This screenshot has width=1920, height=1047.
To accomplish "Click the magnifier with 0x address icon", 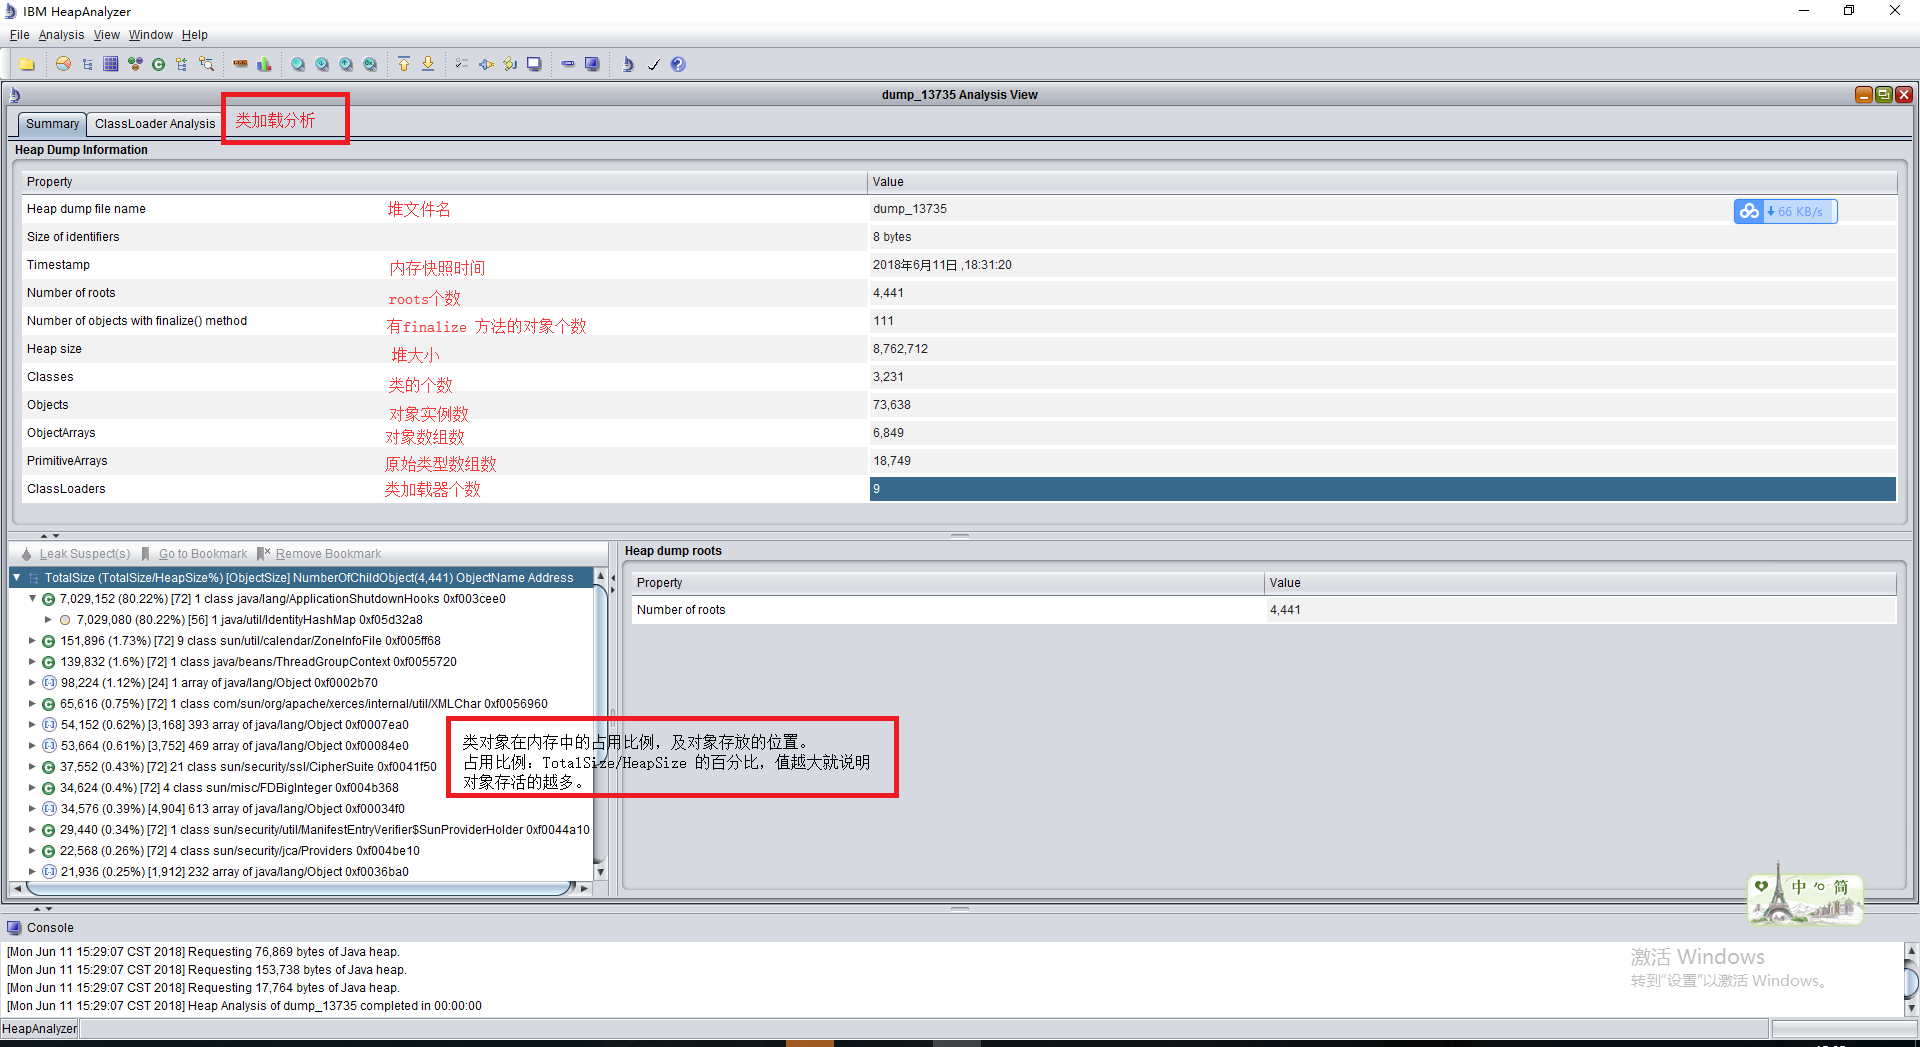I will tap(370, 64).
